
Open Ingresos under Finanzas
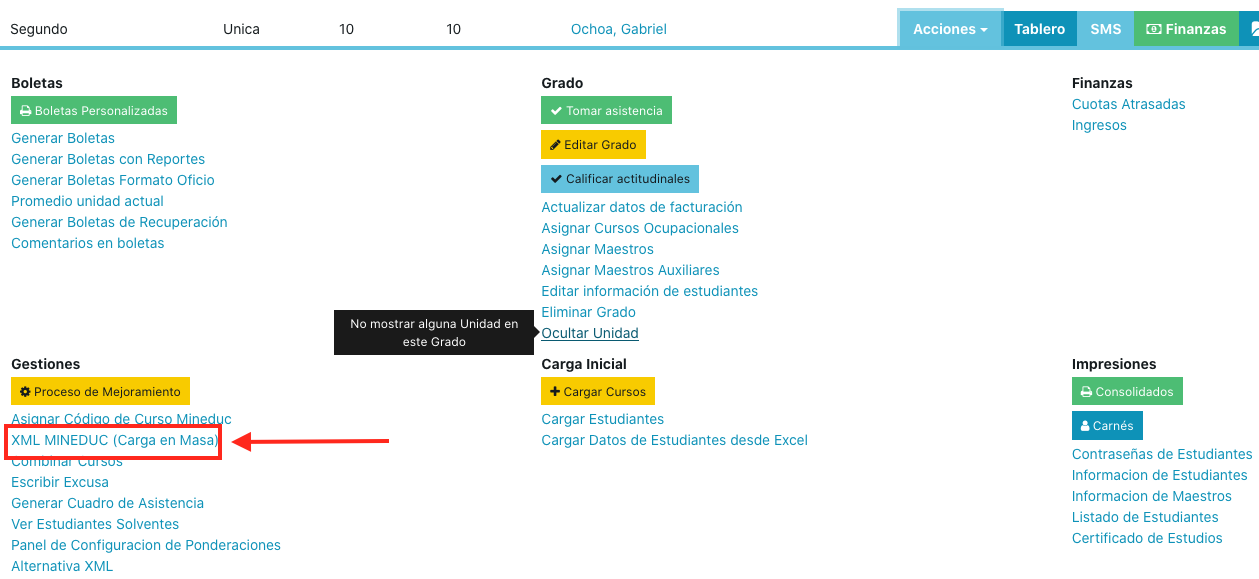point(1099,125)
